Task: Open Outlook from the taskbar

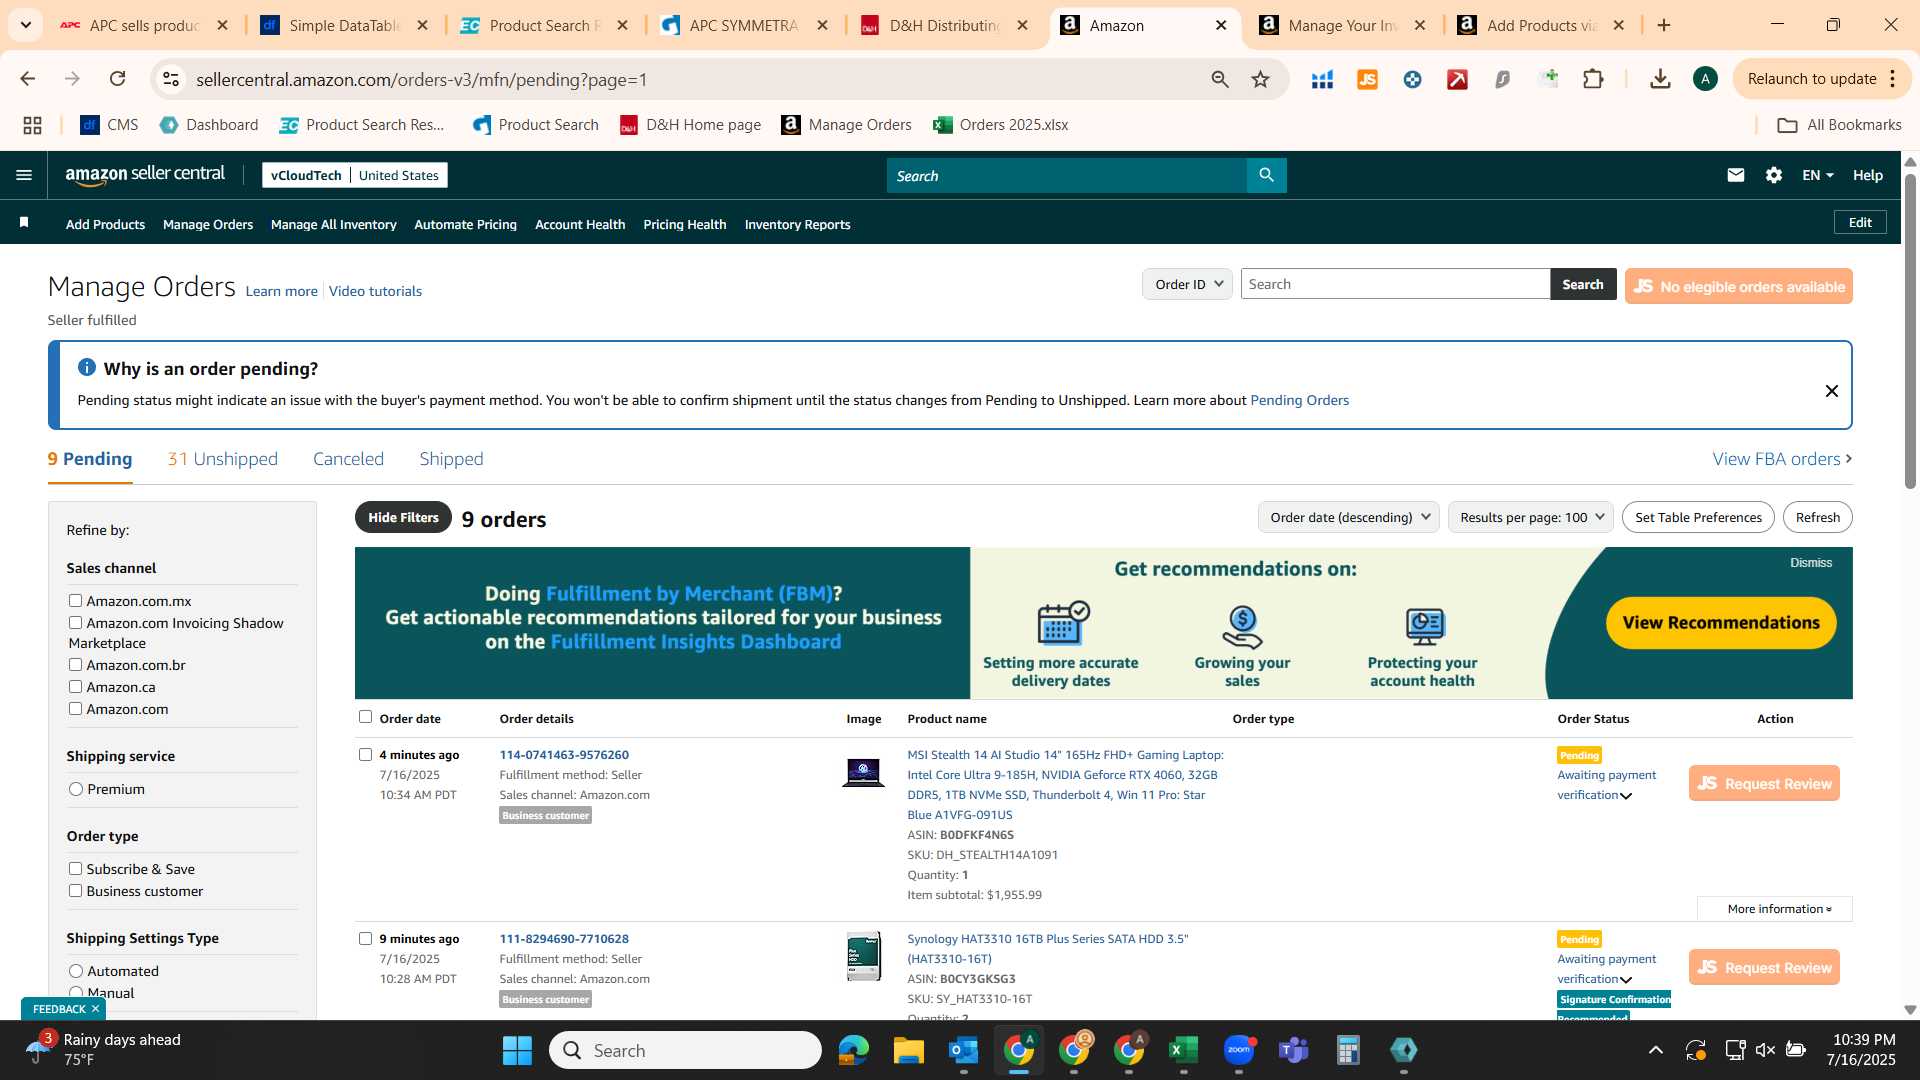Action: tap(963, 1050)
